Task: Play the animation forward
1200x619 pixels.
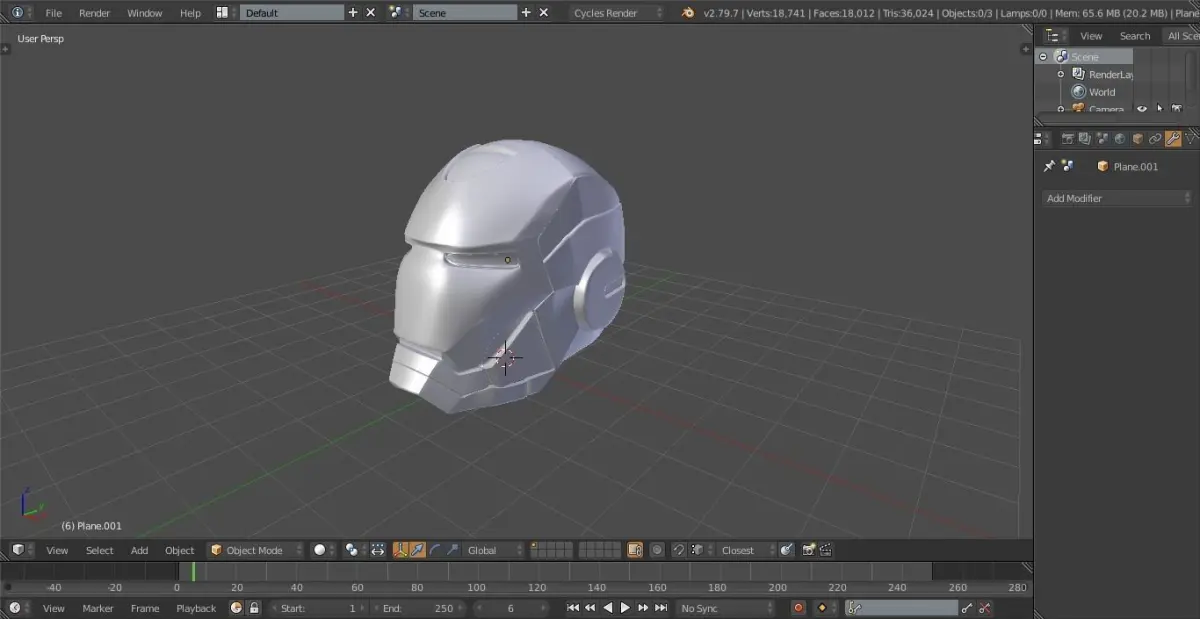Action: tap(625, 608)
